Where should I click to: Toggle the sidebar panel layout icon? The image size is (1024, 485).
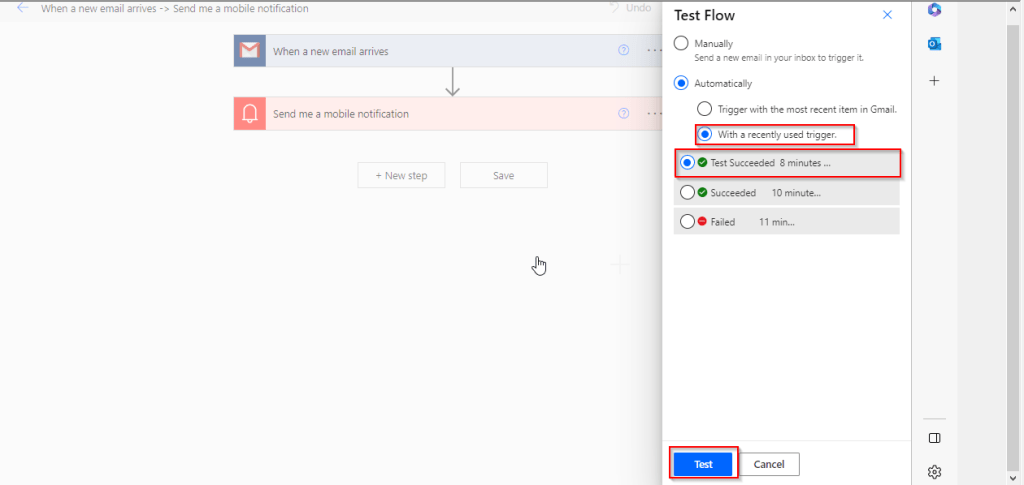934,438
